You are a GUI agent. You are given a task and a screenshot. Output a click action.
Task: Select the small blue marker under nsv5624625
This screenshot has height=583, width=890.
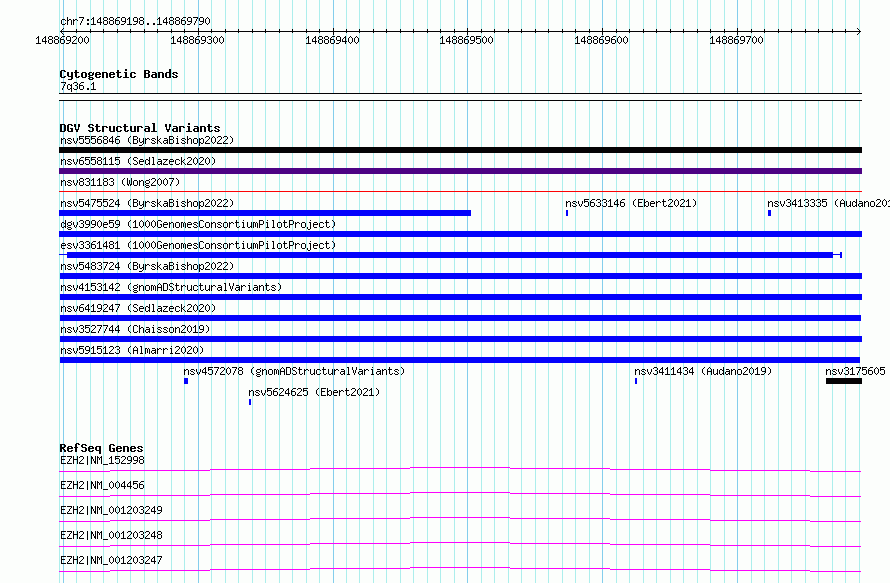[250, 402]
